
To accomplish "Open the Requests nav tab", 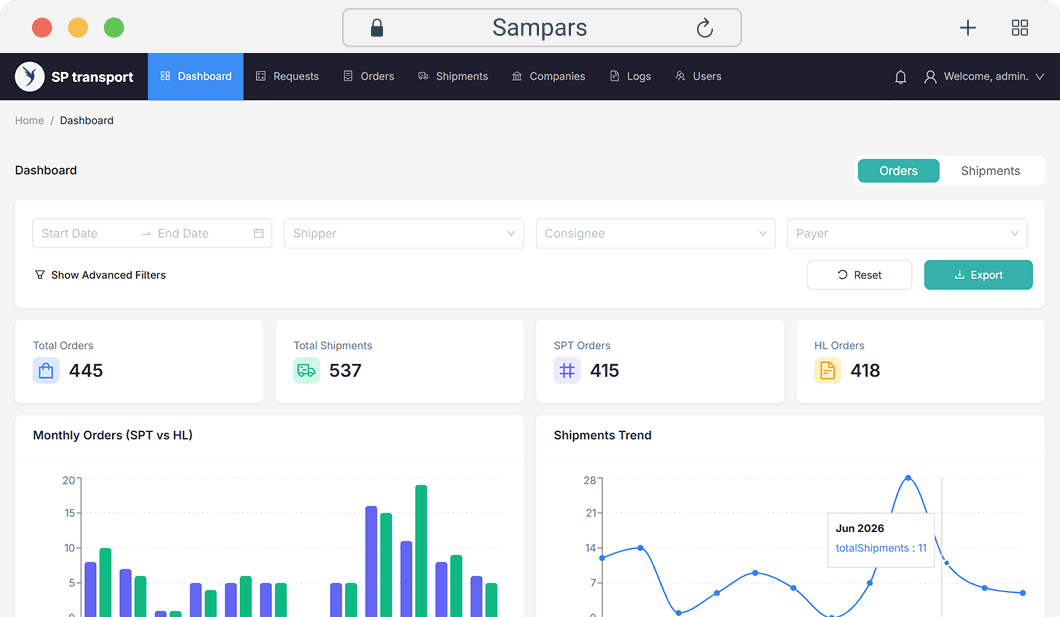I will (x=287, y=76).
